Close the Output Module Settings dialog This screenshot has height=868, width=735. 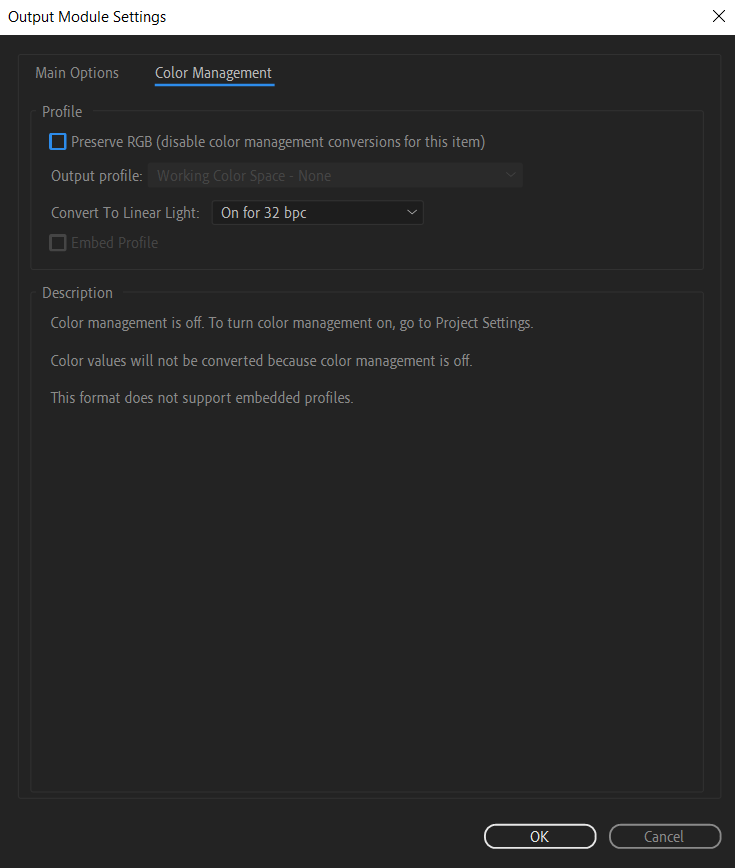717,16
